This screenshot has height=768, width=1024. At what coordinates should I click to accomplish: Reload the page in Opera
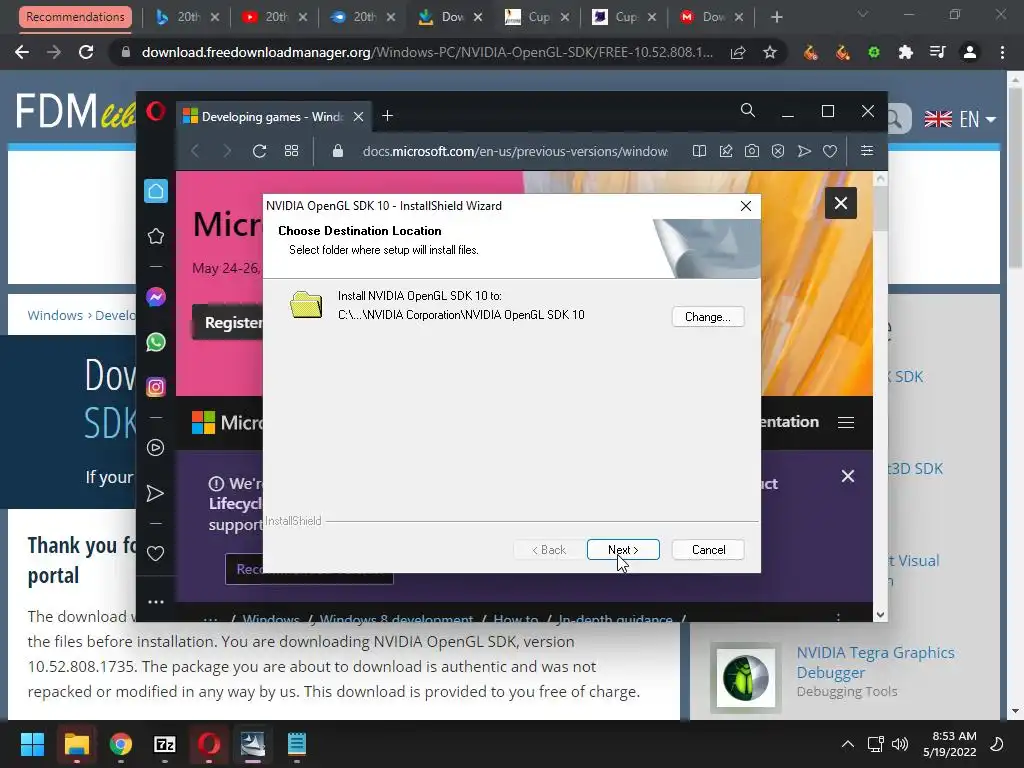click(x=259, y=152)
